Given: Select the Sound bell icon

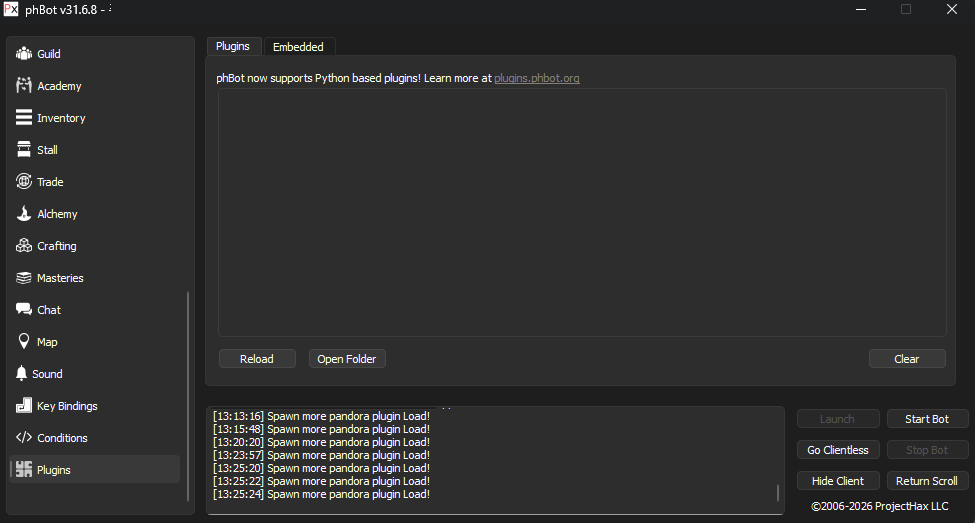Looking at the screenshot, I should 24,374.
